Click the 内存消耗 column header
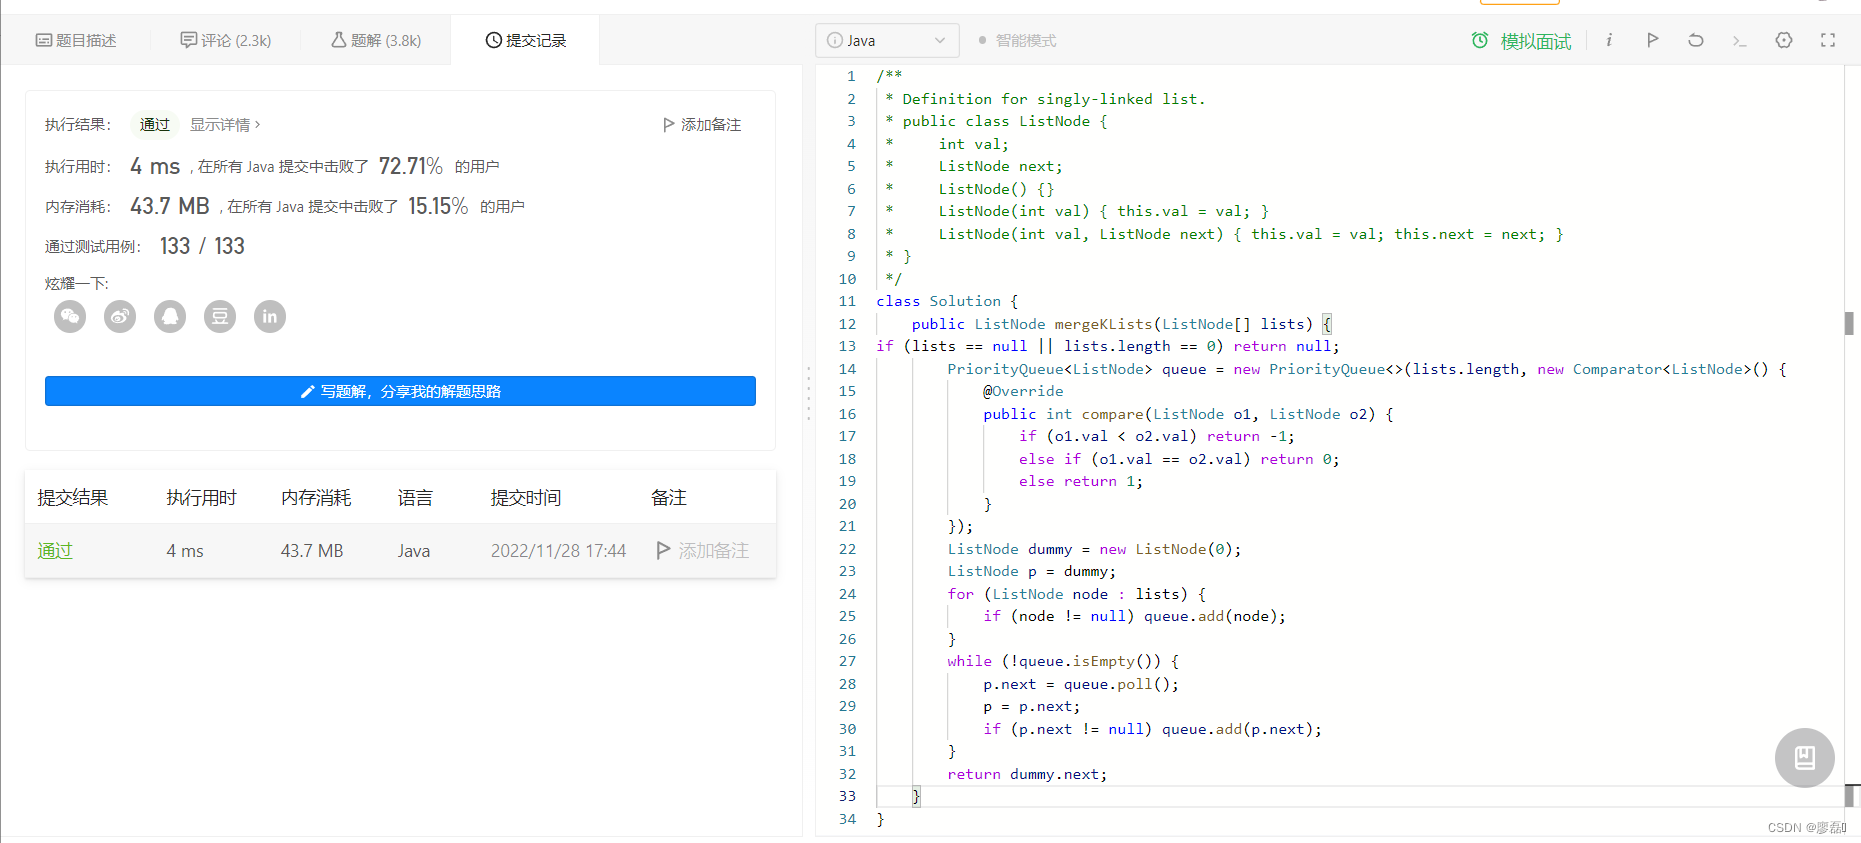This screenshot has height=843, width=1861. (316, 498)
